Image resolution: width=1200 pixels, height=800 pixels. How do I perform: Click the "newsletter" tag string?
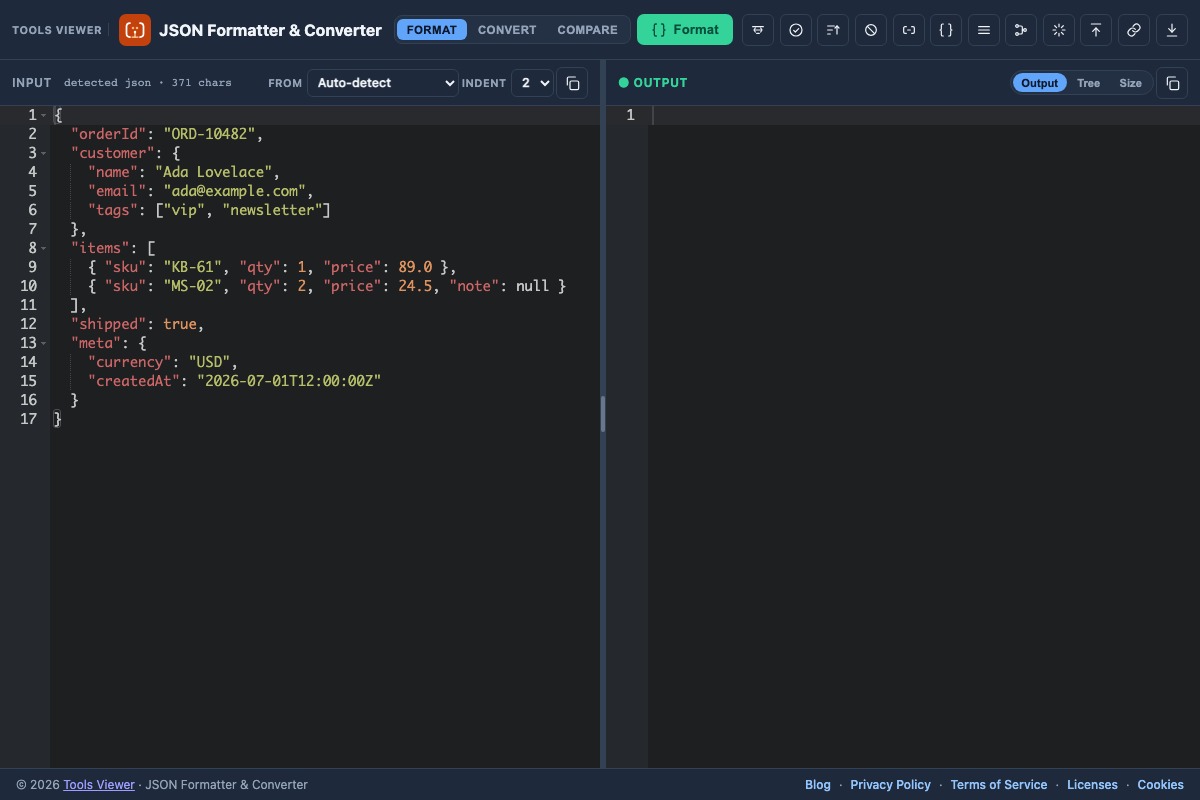coord(272,210)
